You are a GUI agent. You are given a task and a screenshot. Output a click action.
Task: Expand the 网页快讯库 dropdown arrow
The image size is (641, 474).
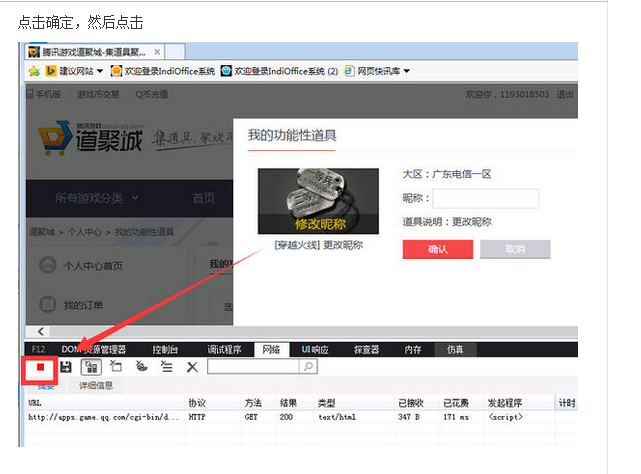click(x=406, y=71)
